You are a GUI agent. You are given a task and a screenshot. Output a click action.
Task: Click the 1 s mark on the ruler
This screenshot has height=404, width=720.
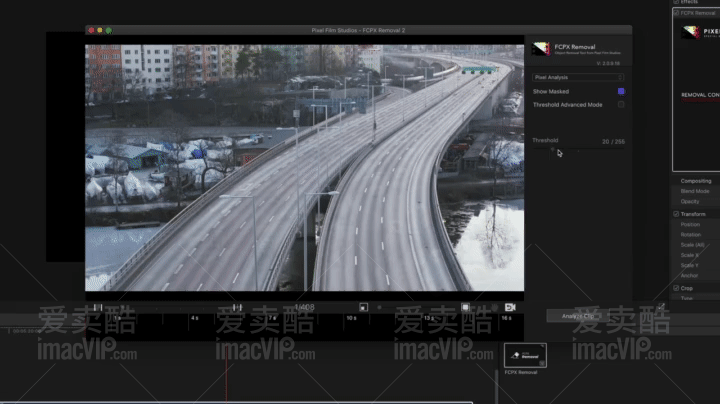[118, 318]
